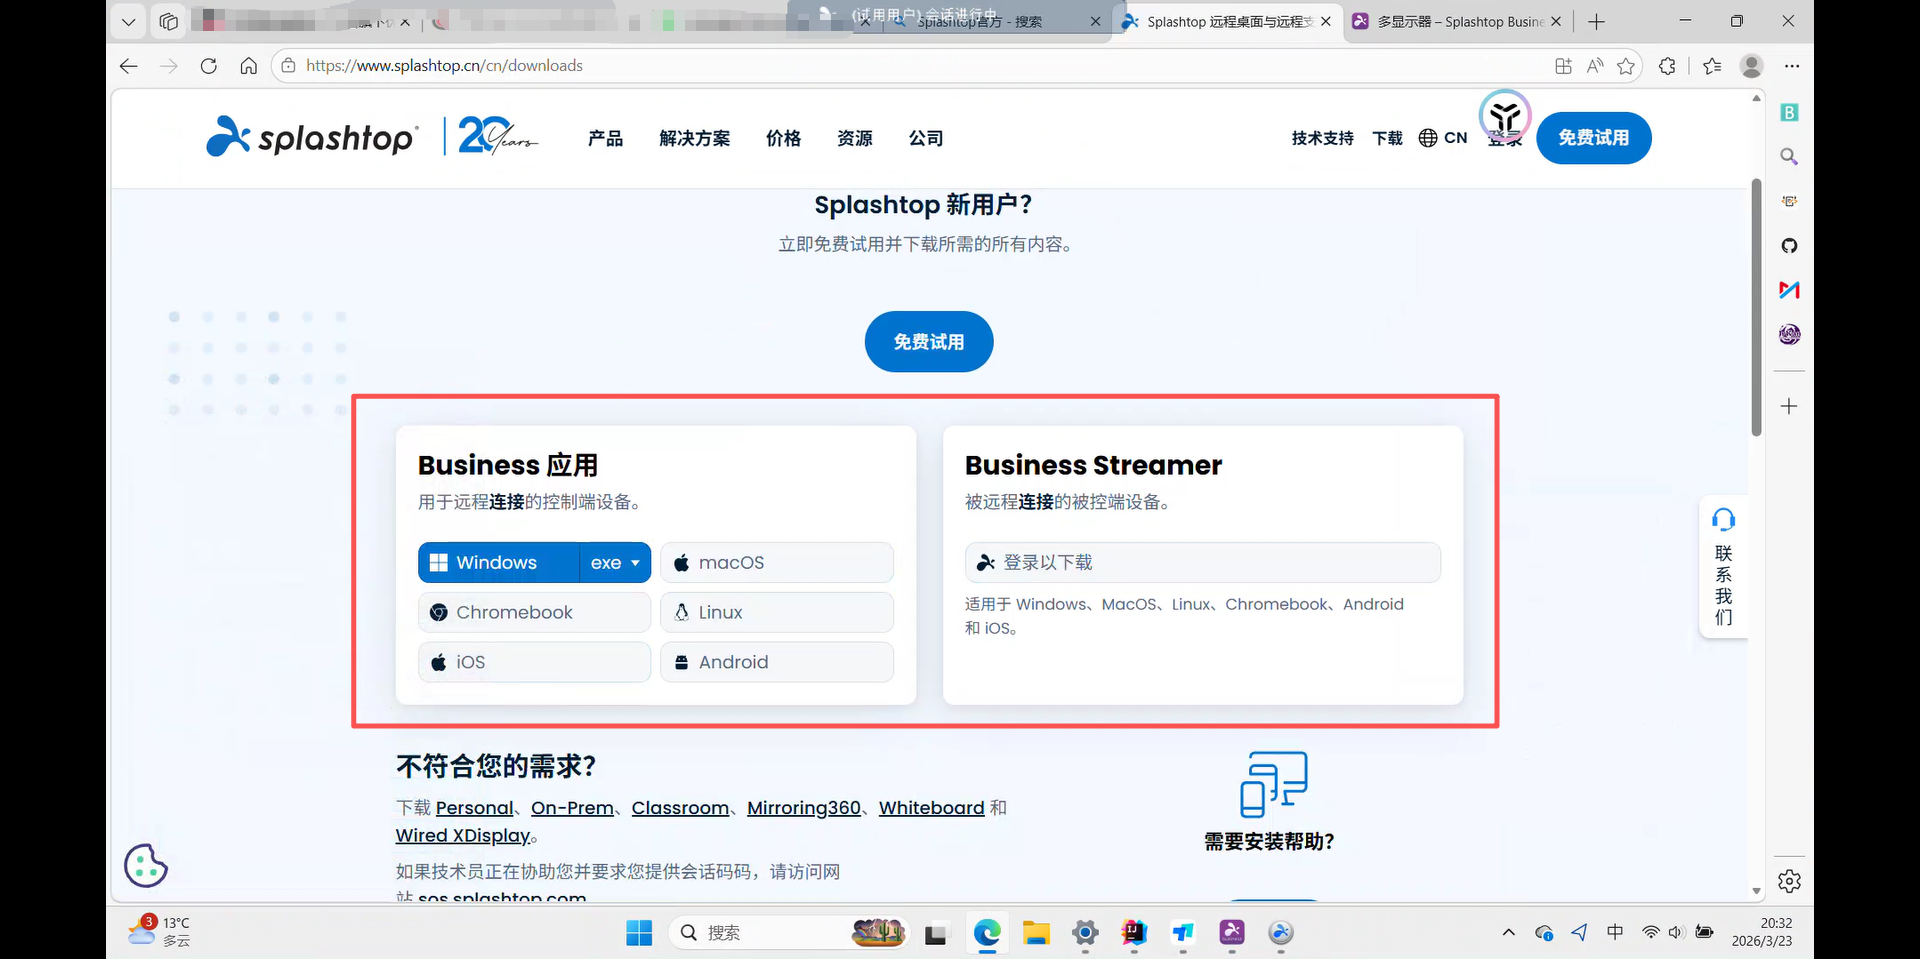Open the volume control in system tray
The image size is (1920, 959).
click(x=1676, y=933)
